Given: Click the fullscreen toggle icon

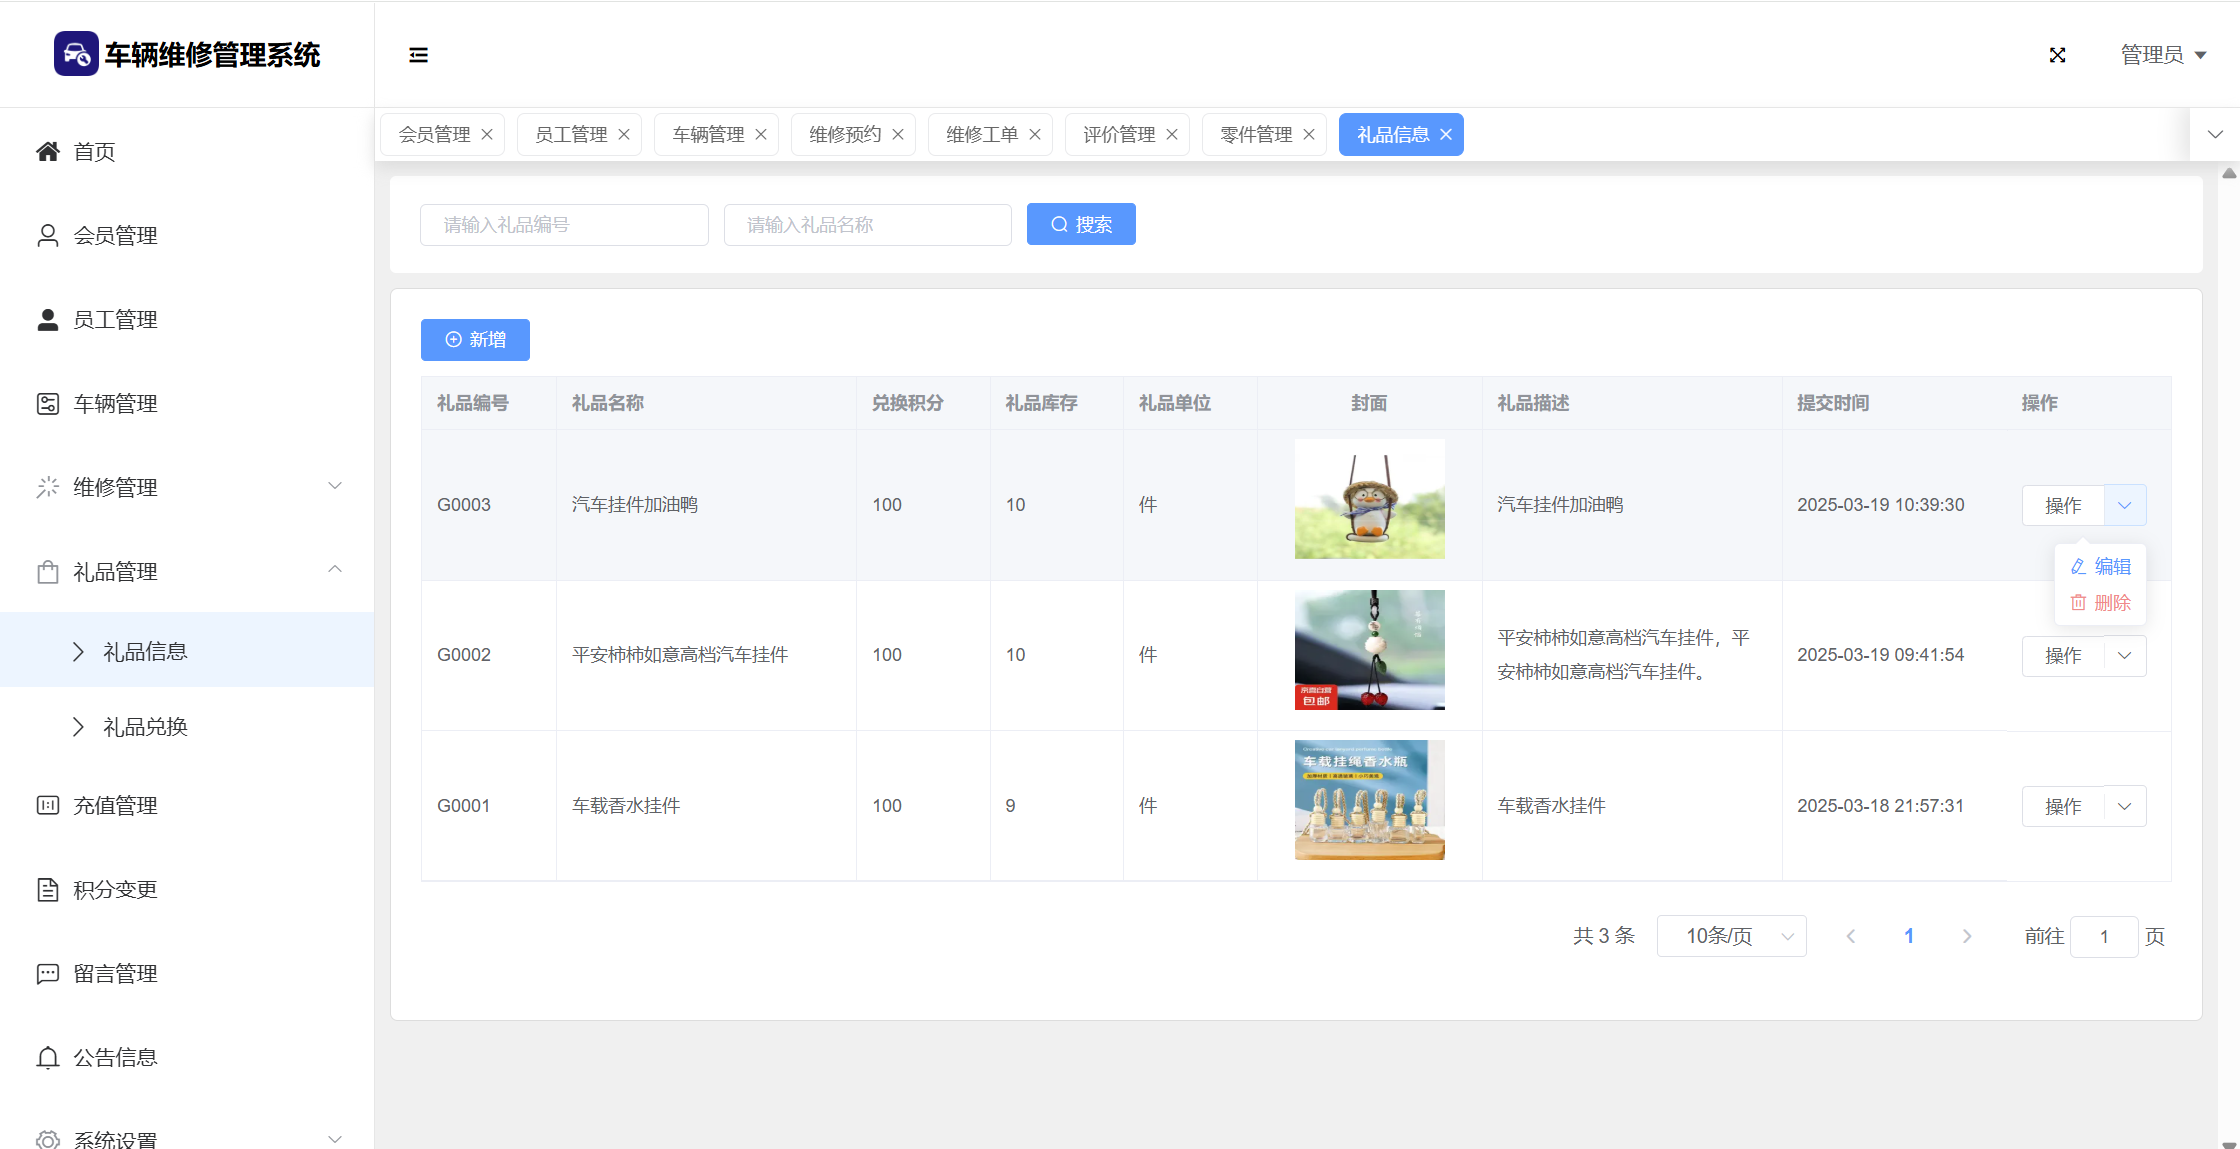Looking at the screenshot, I should pyautogui.click(x=2057, y=55).
